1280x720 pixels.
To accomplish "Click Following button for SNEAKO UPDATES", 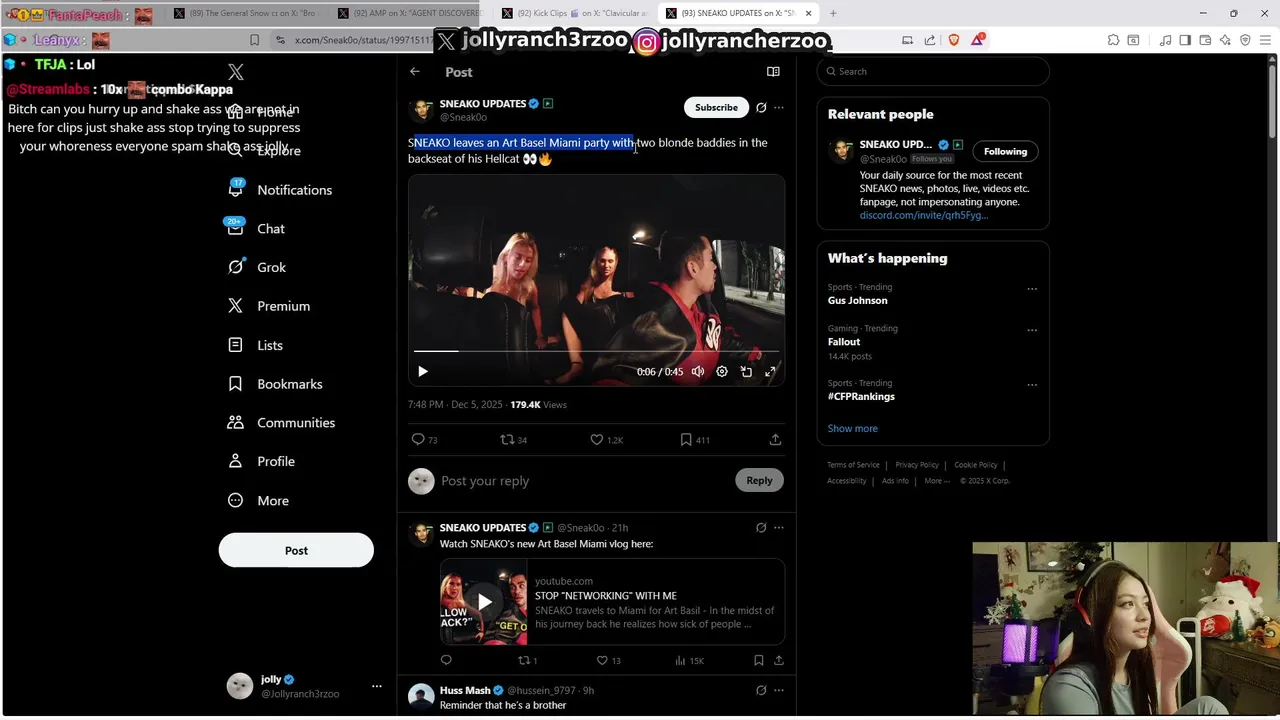I will click(1005, 152).
